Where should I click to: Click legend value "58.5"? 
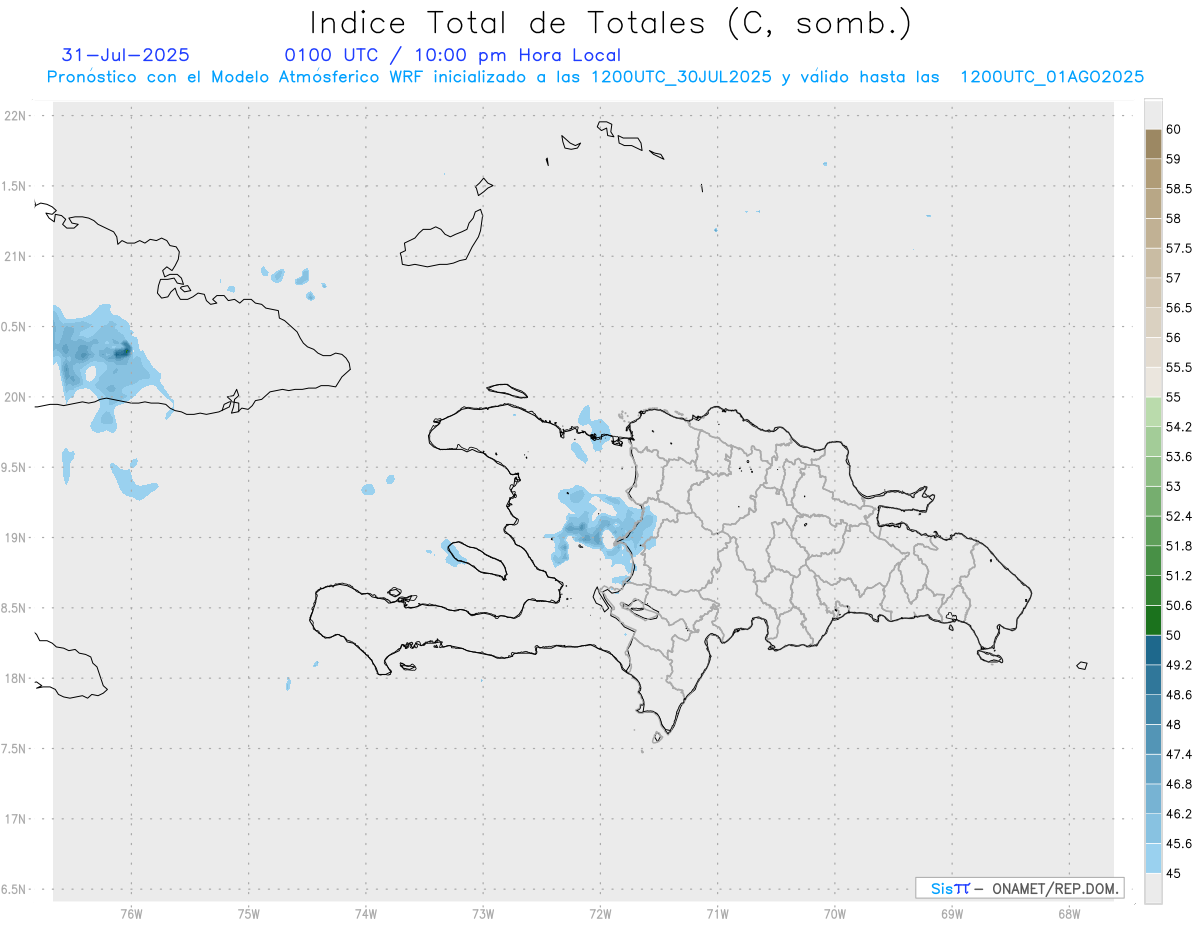(x=1178, y=188)
